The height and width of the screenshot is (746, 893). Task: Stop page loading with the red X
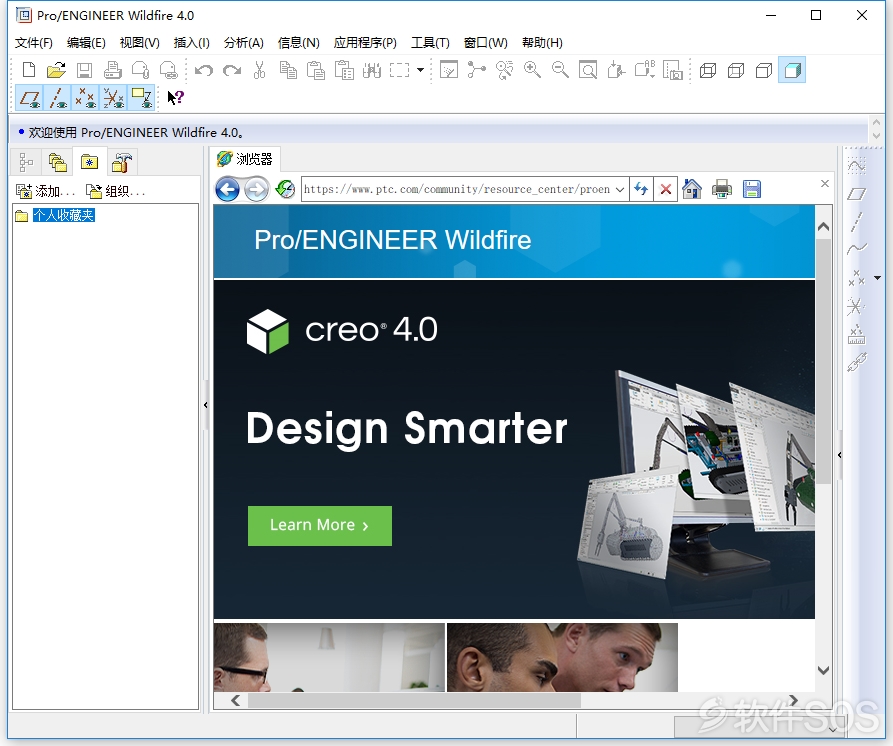[x=665, y=189]
